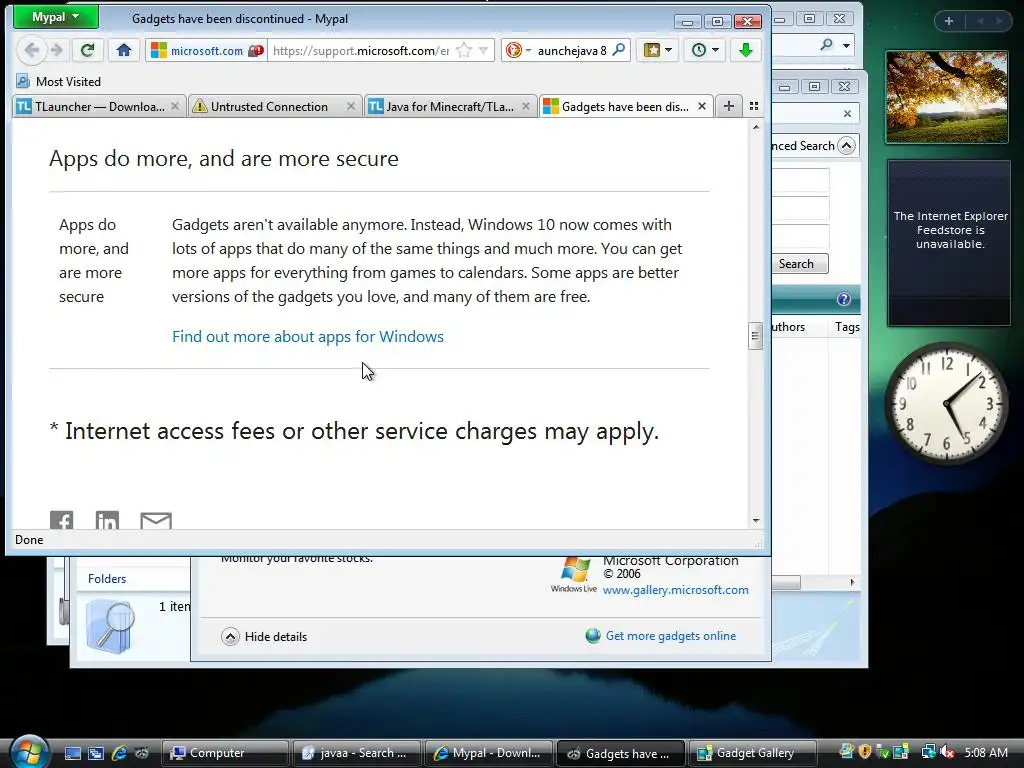Open the browser home page

pyautogui.click(x=123, y=50)
